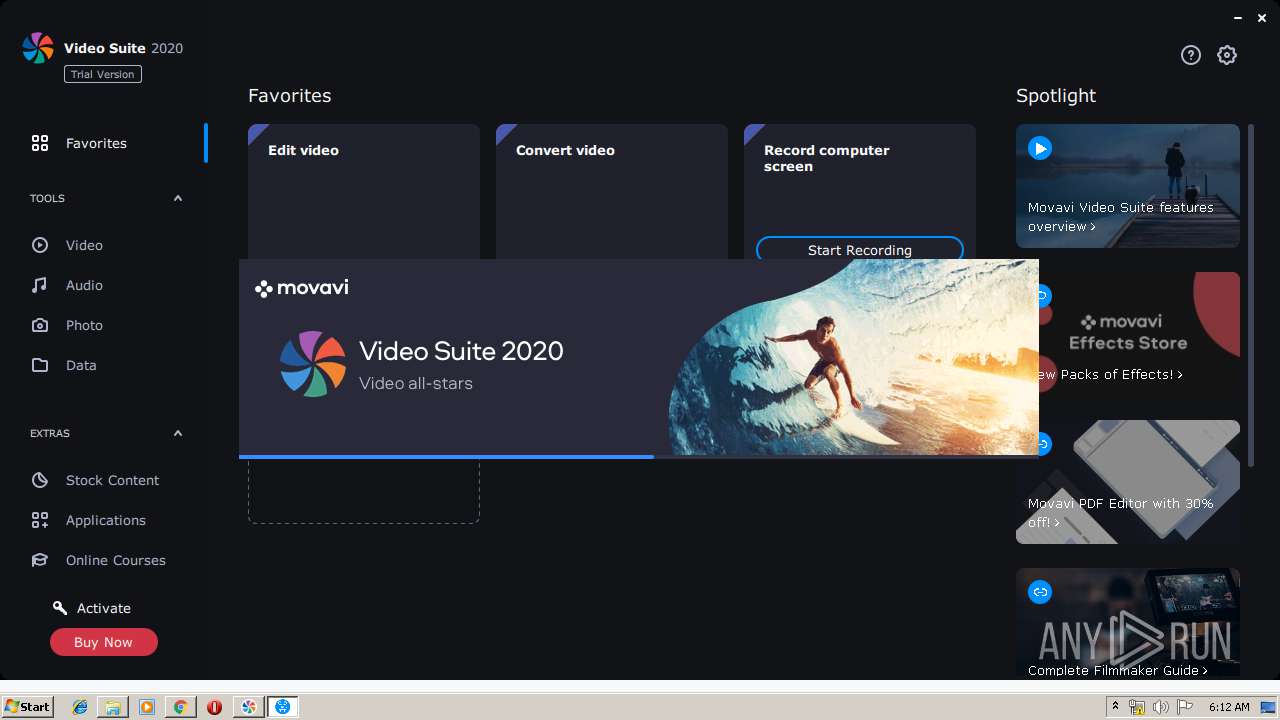Click the Activate key link

(92, 608)
